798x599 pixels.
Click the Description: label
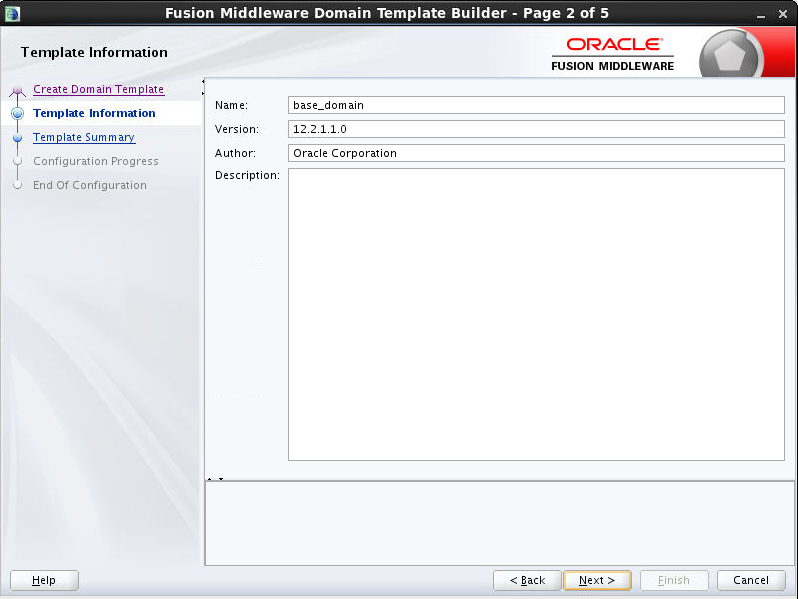tap(247, 175)
